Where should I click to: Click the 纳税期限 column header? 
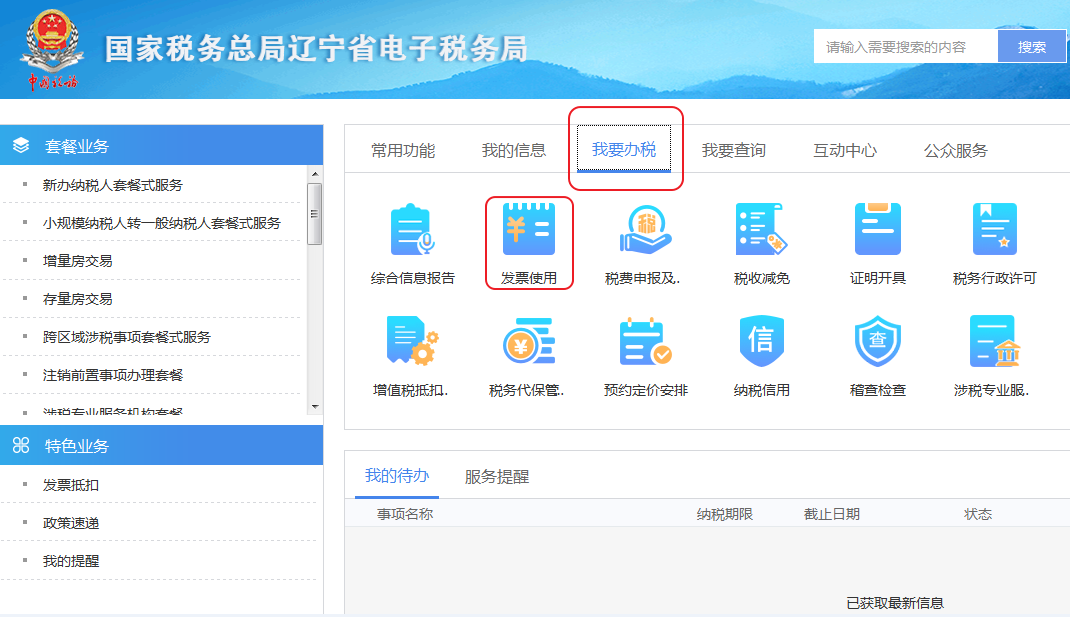[x=725, y=514]
